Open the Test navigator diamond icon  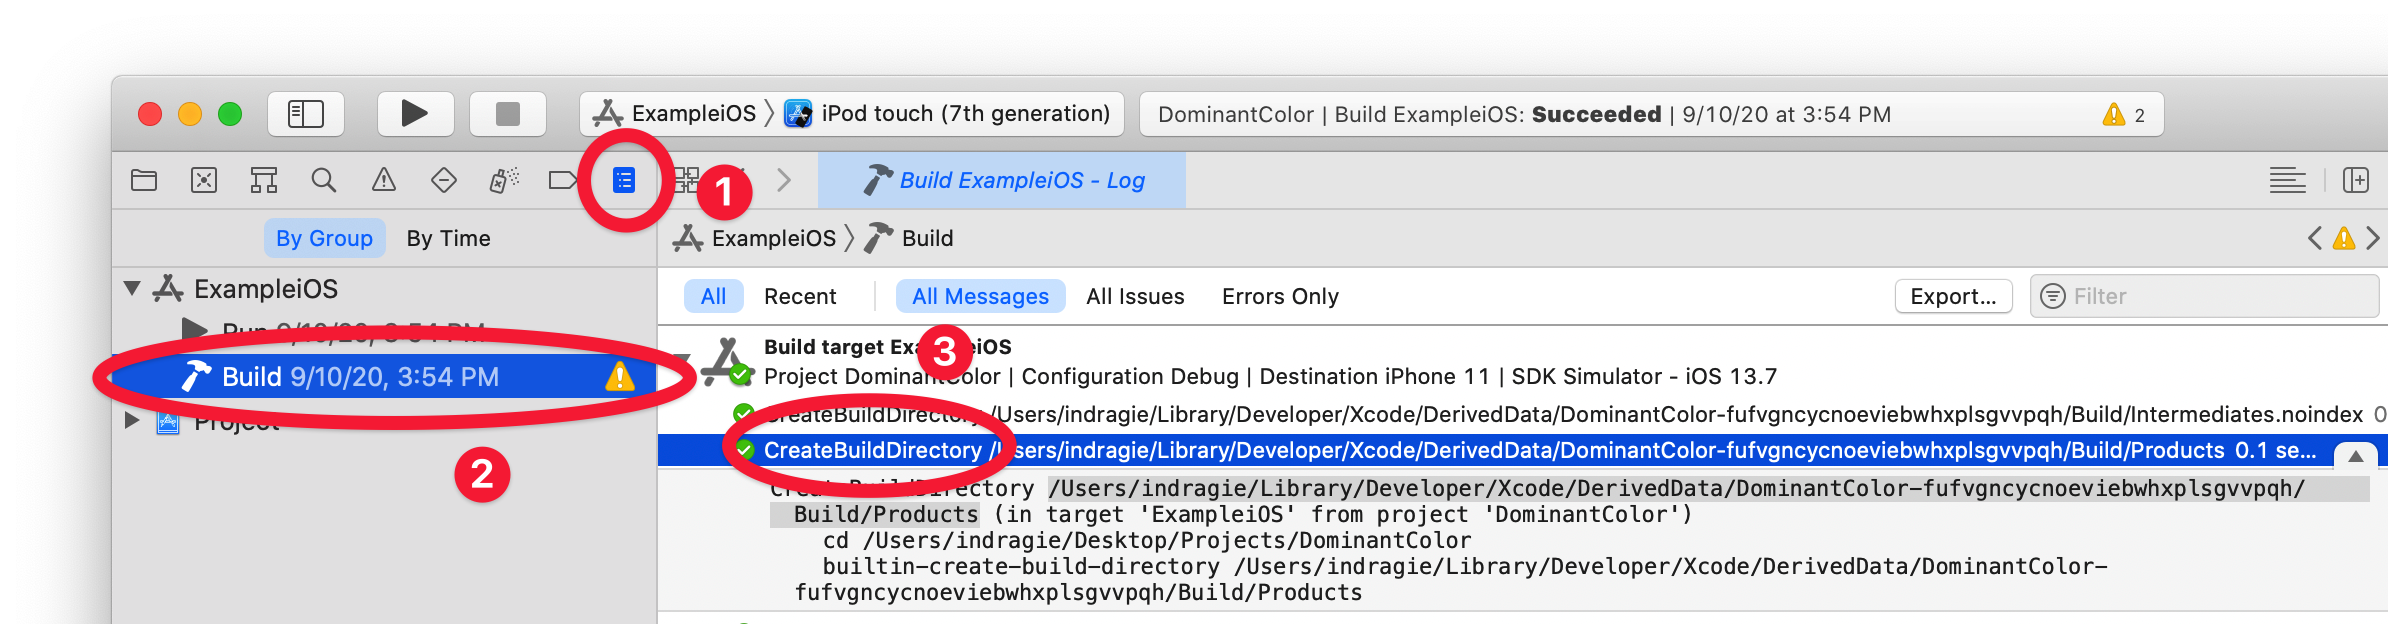click(444, 180)
